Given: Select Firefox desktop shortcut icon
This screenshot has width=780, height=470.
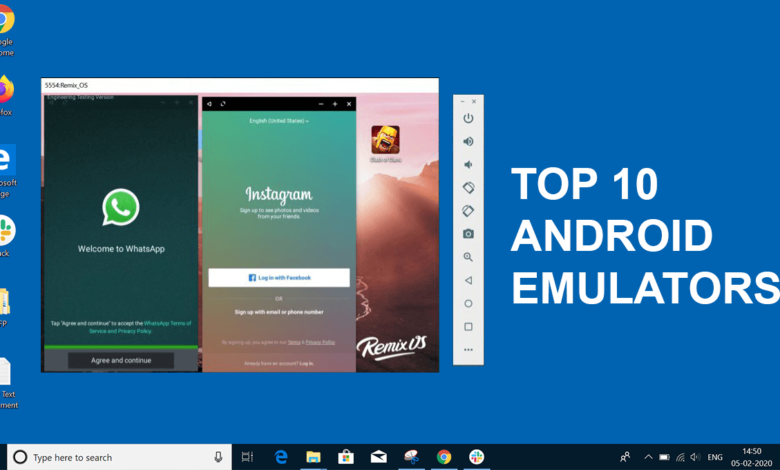Looking at the screenshot, I should (x=6, y=95).
